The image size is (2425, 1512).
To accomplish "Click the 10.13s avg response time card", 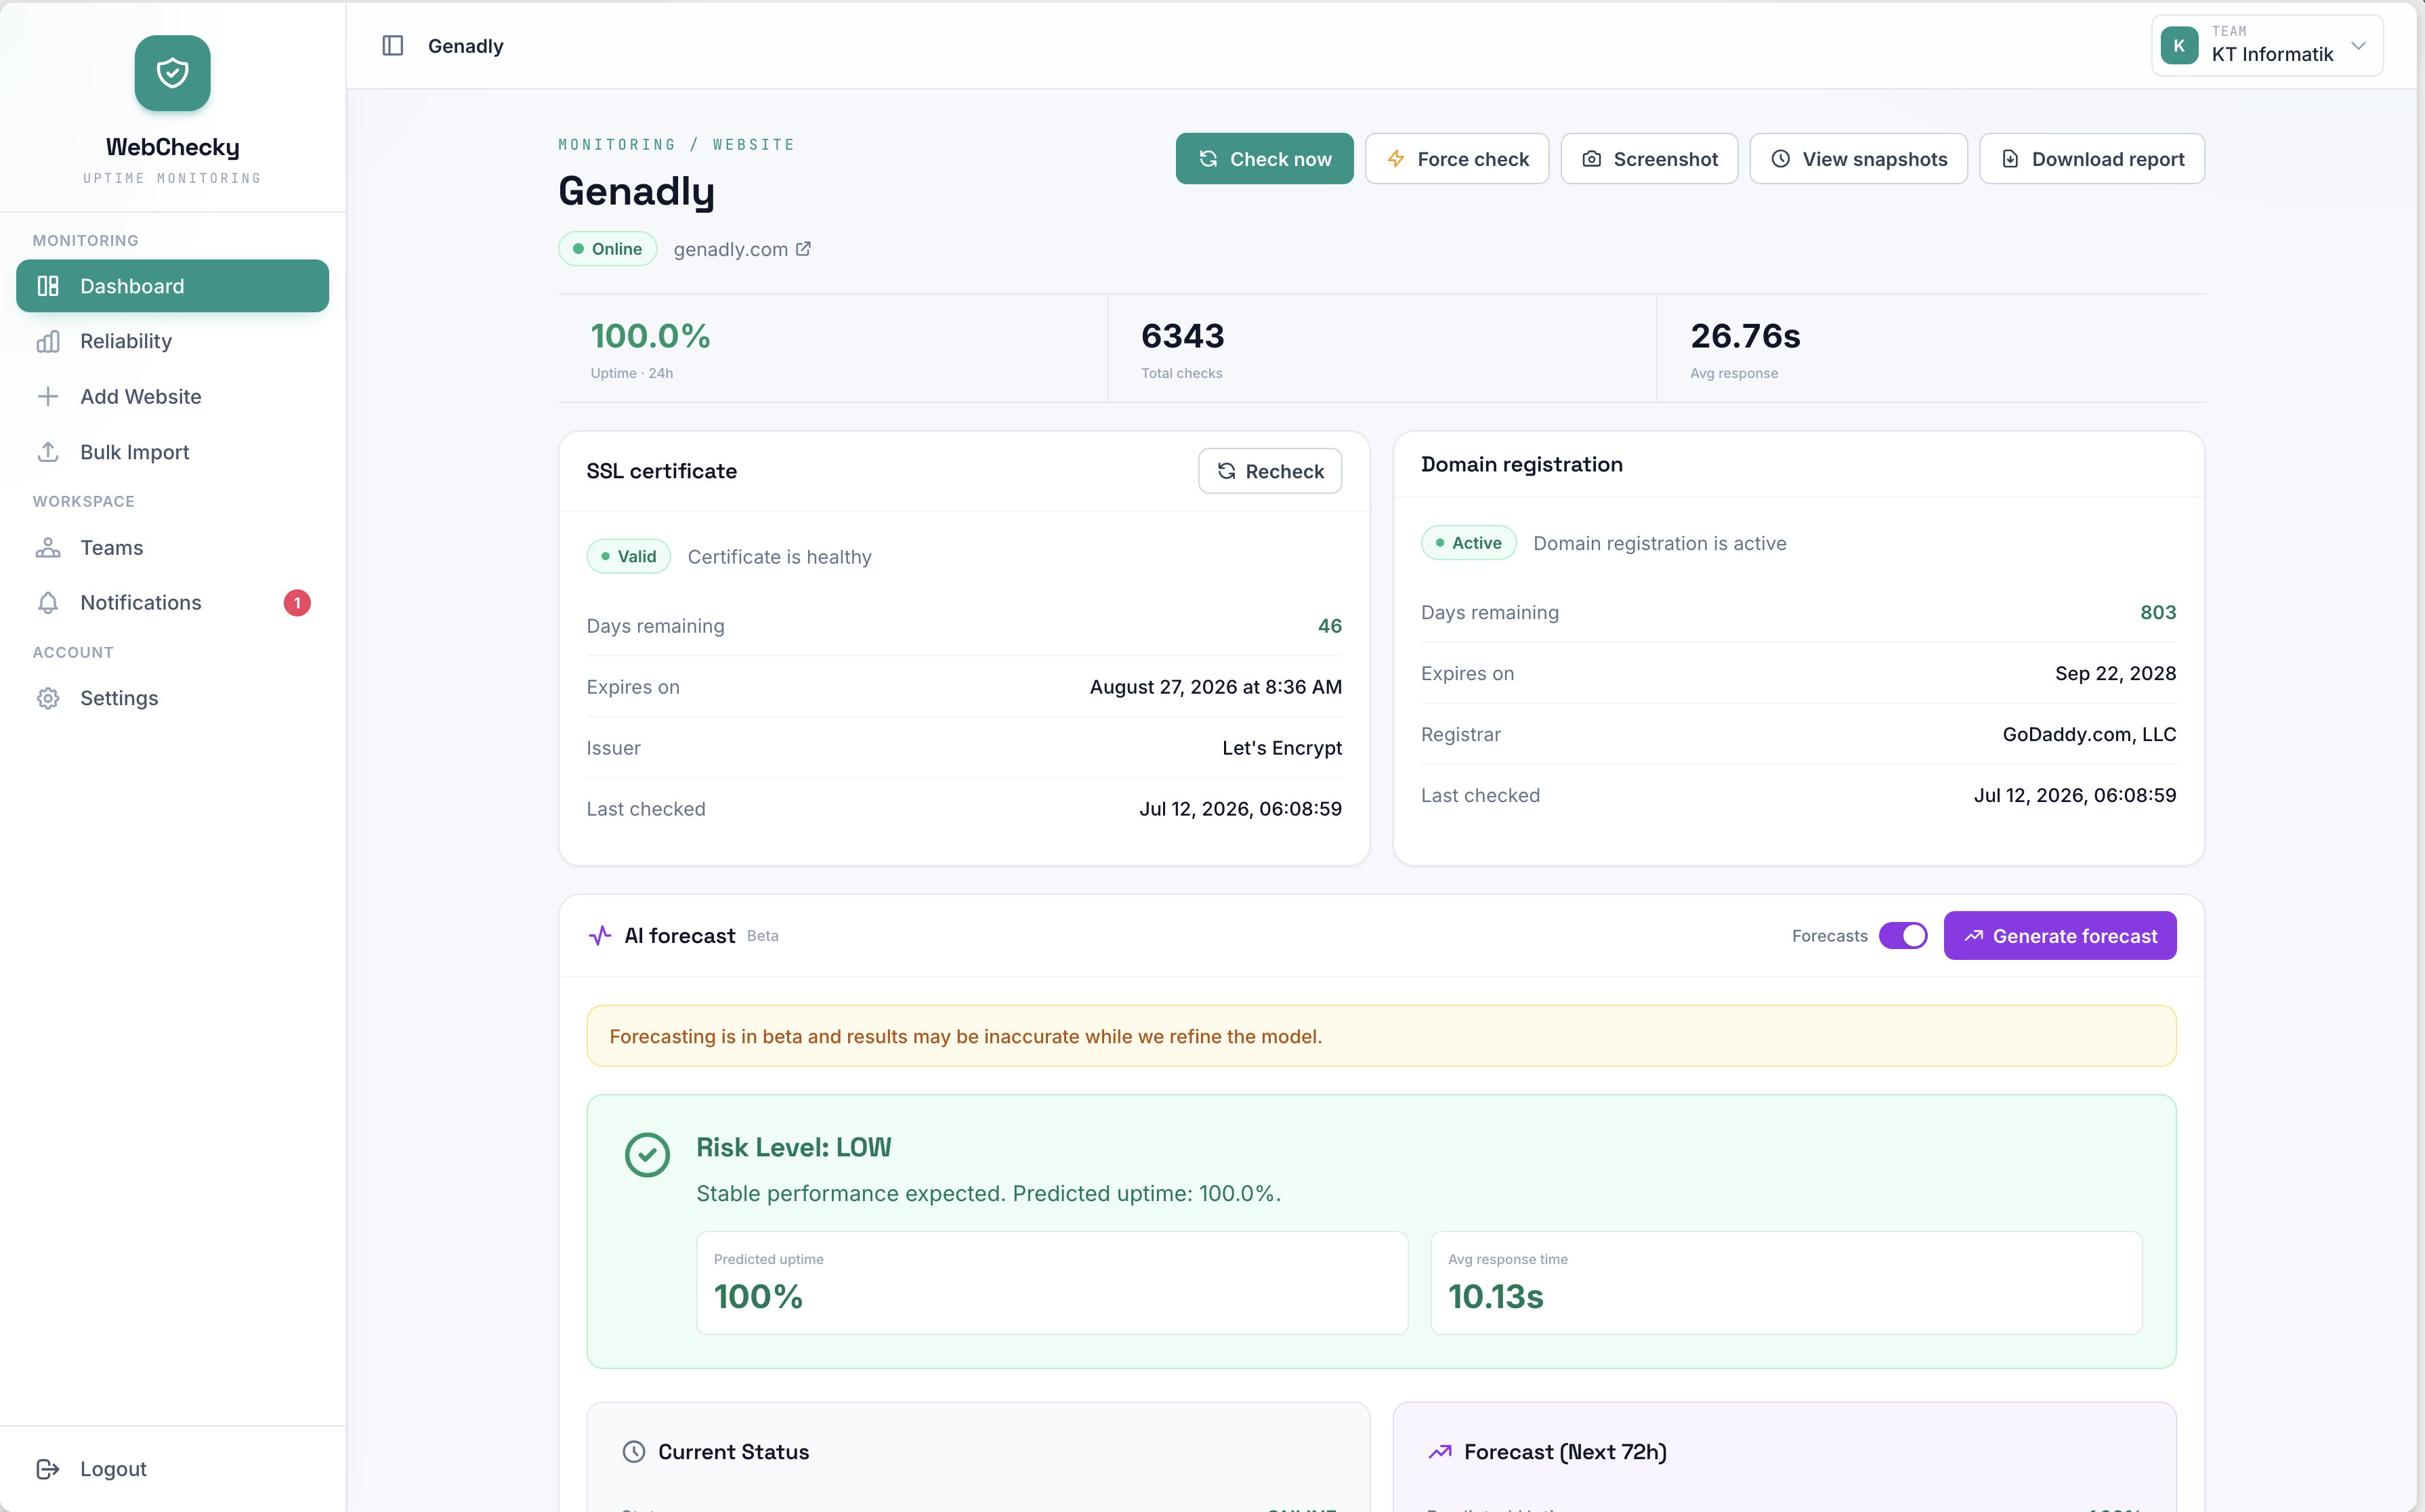I will 1786,1283.
